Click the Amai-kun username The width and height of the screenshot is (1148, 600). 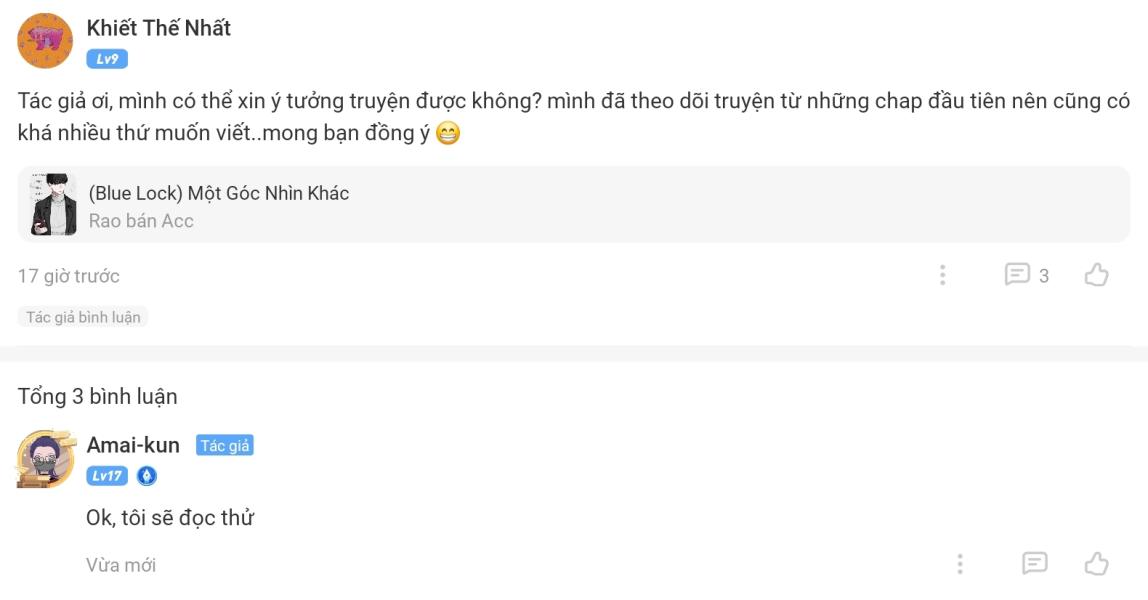pos(133,445)
